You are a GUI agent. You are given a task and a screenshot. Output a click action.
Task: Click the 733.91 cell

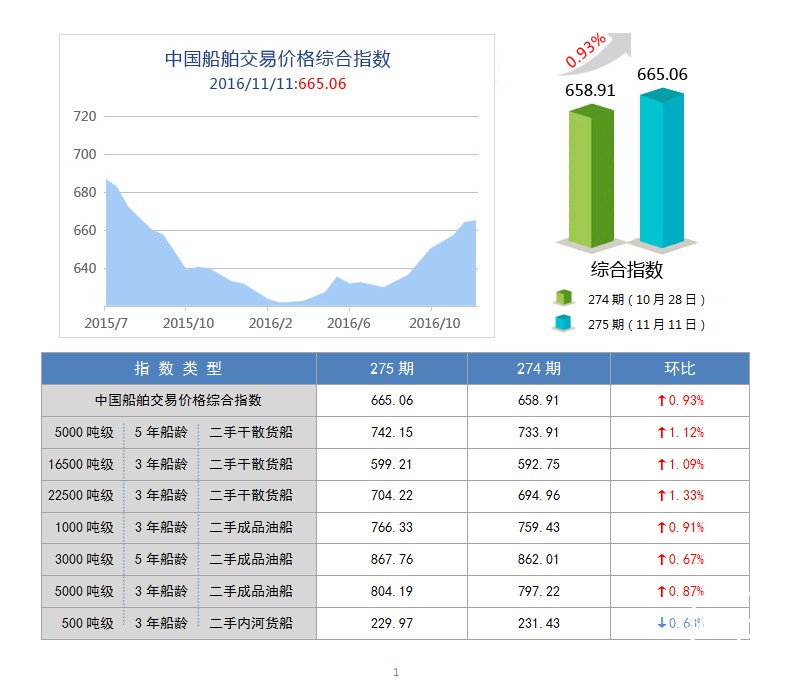539,432
